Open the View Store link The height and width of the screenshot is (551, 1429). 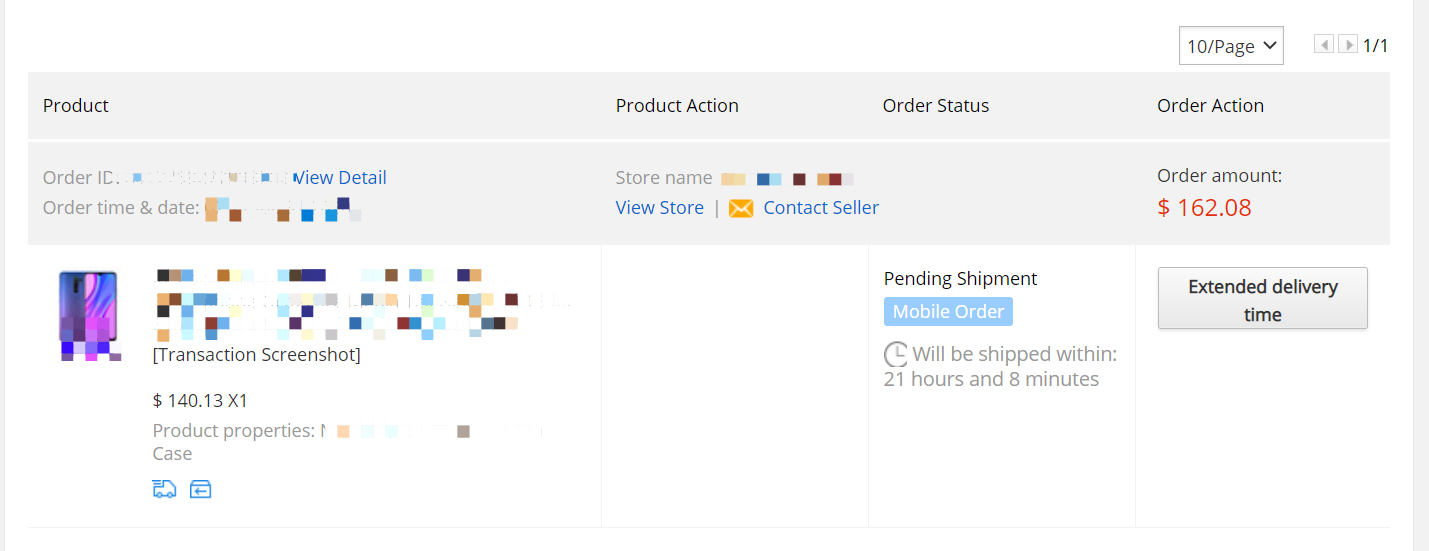(x=660, y=208)
